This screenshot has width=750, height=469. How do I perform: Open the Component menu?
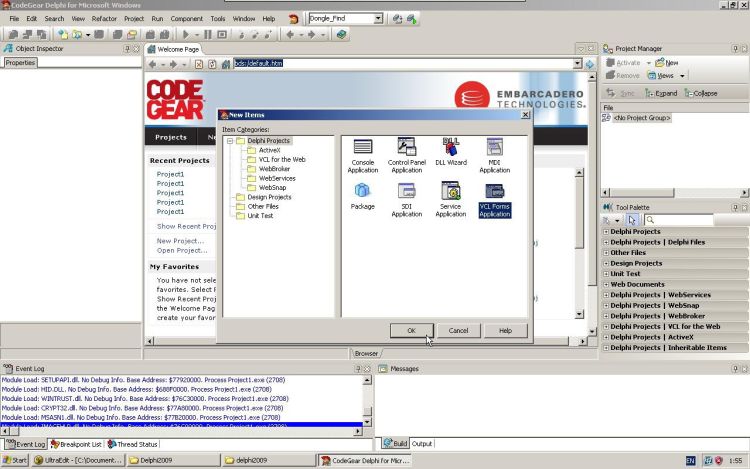point(187,19)
